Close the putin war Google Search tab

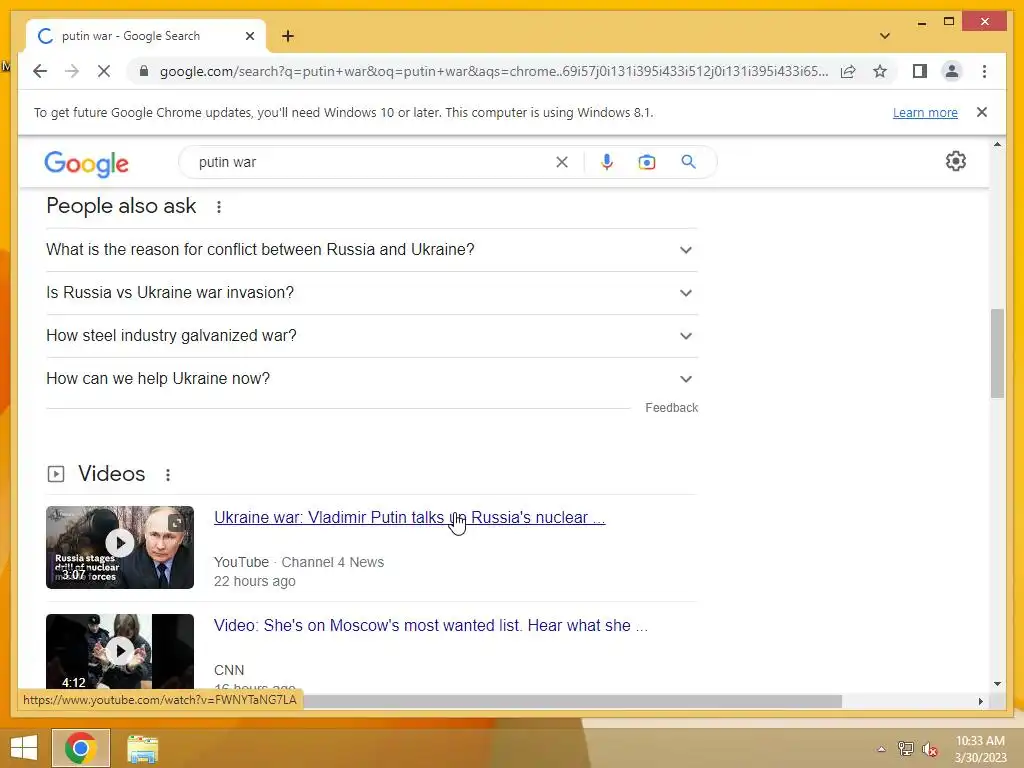[249, 36]
